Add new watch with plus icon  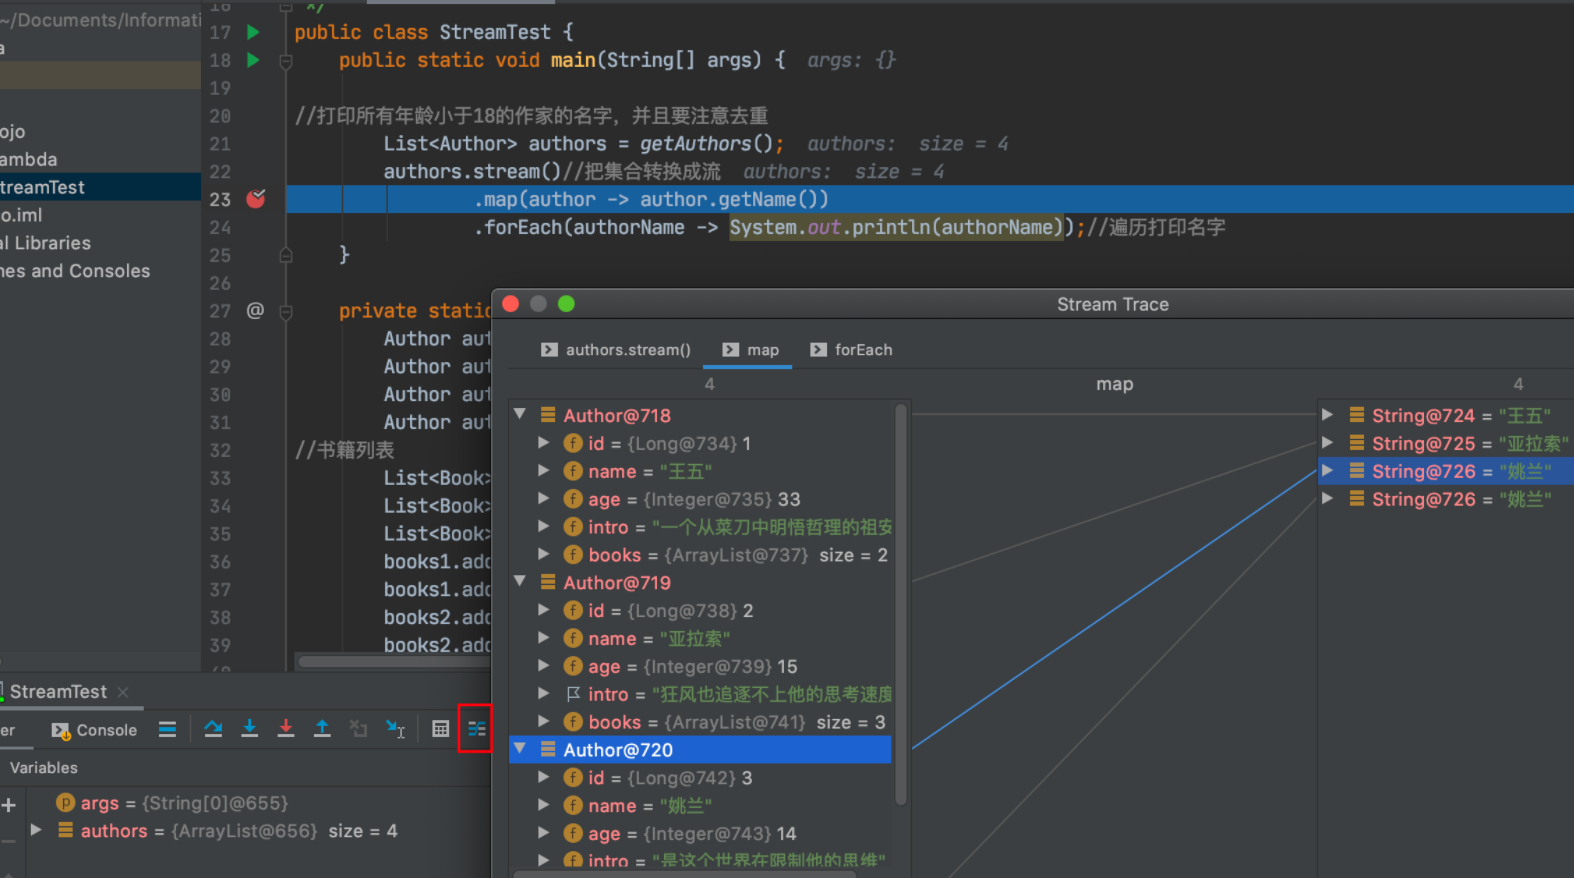coord(9,804)
